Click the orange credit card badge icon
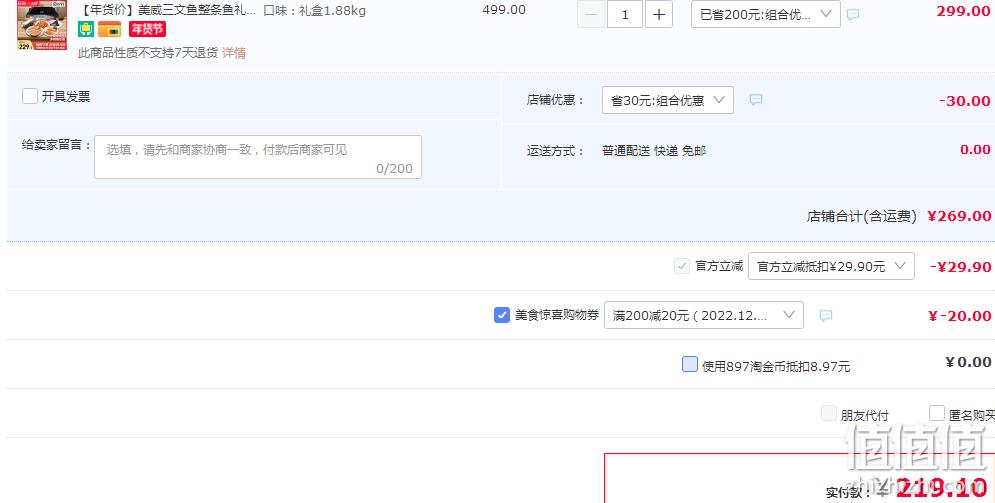This screenshot has height=503, width=995. click(109, 29)
